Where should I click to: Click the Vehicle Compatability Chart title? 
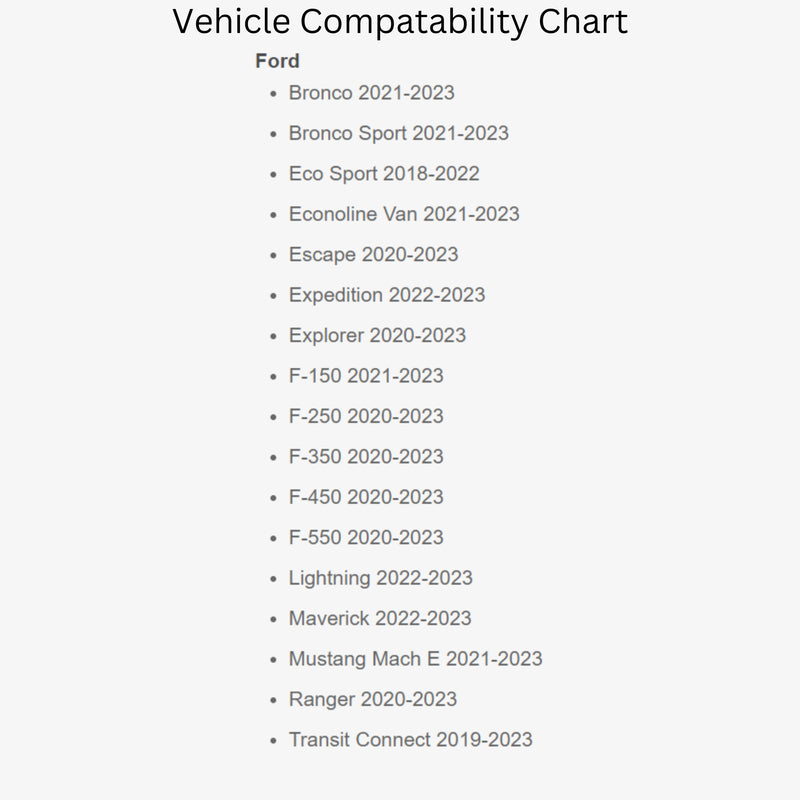coord(400,22)
